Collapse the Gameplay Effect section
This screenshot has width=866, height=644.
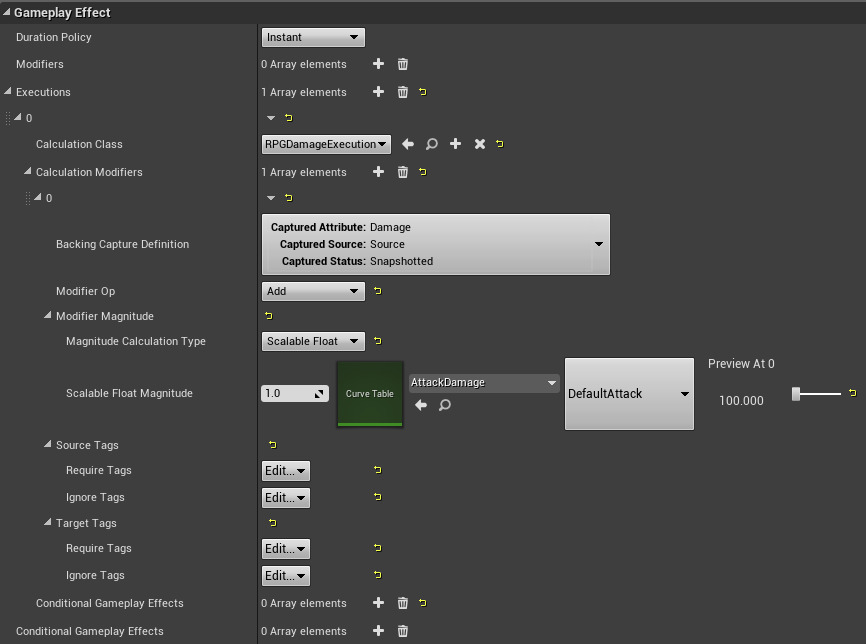pos(7,13)
